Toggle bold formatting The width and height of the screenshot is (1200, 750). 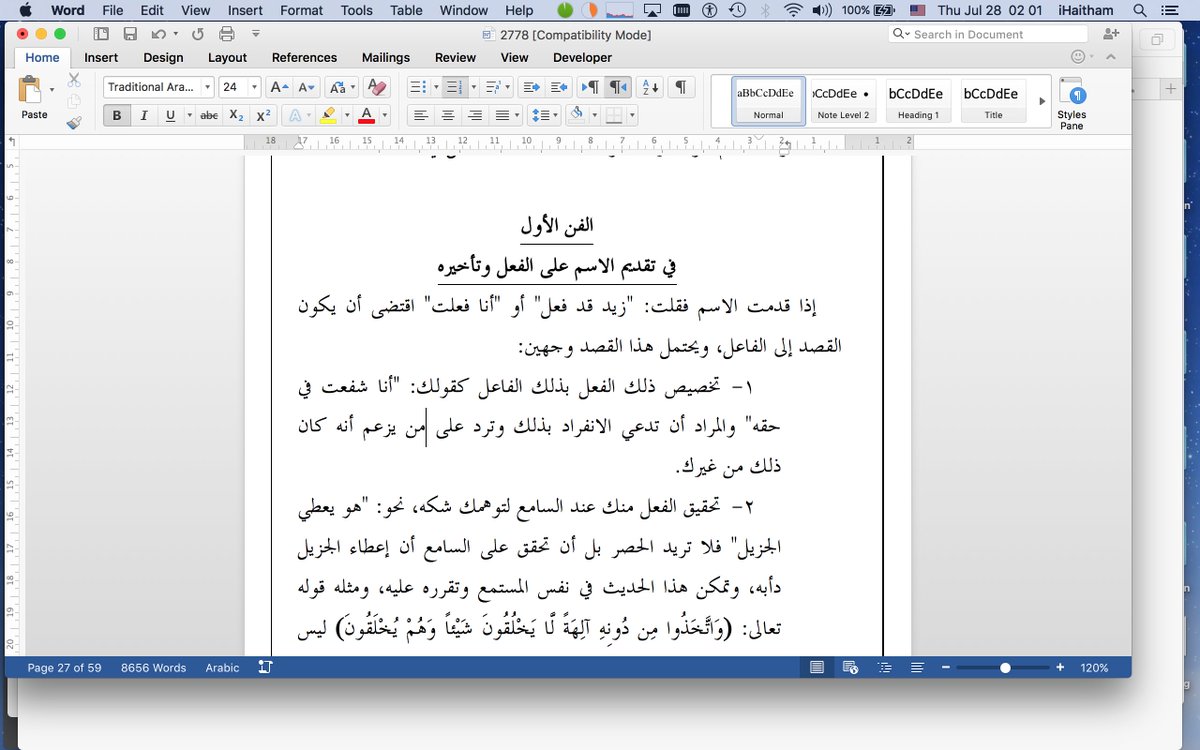coord(117,114)
